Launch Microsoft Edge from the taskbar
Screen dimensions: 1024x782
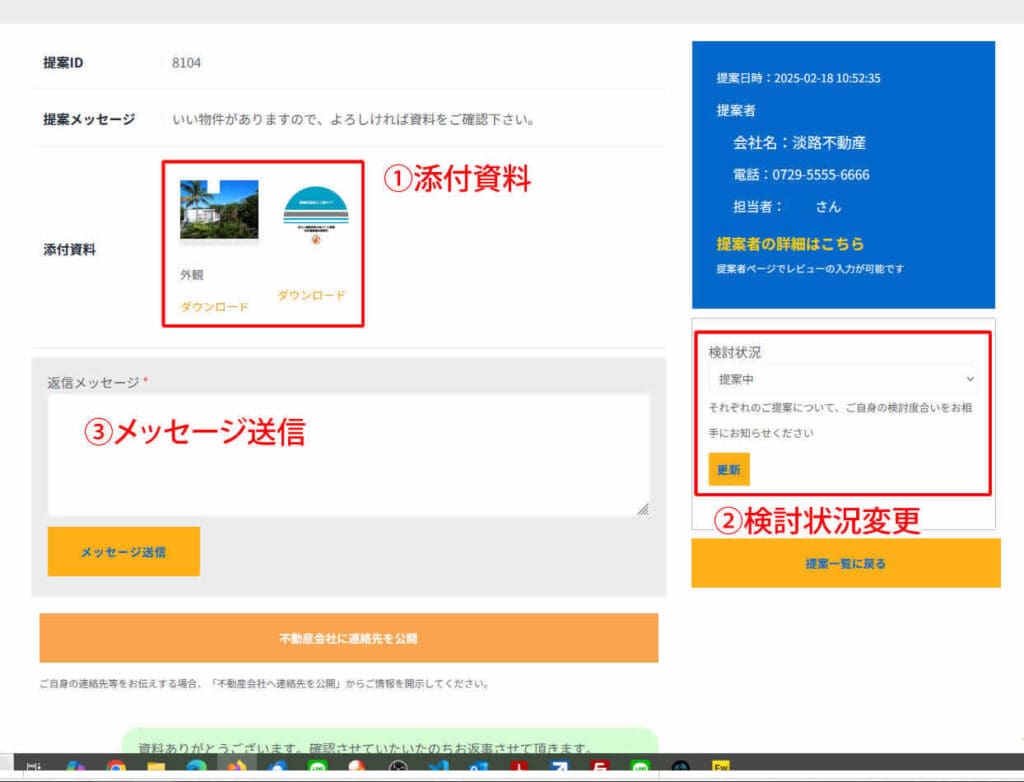coord(195,770)
